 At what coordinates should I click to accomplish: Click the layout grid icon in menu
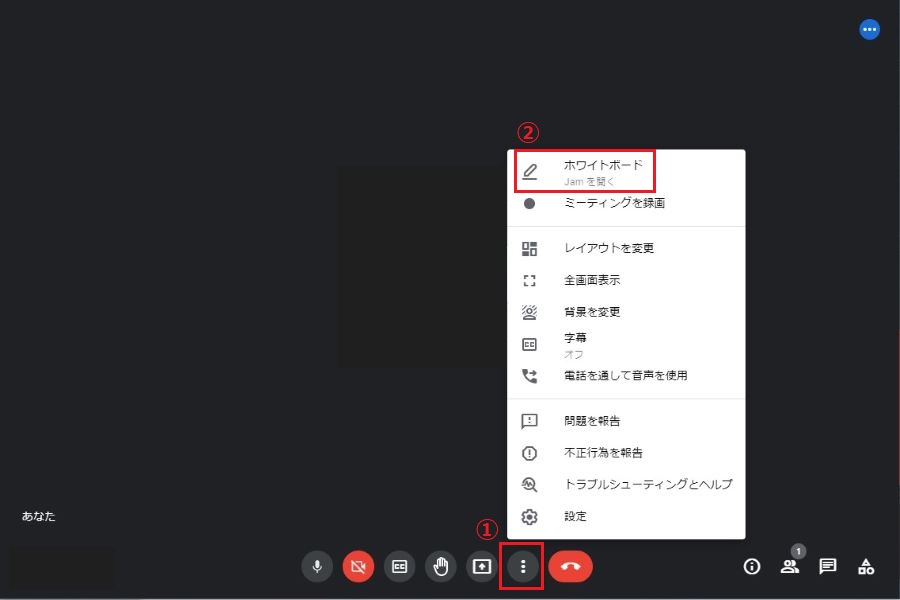click(x=529, y=249)
